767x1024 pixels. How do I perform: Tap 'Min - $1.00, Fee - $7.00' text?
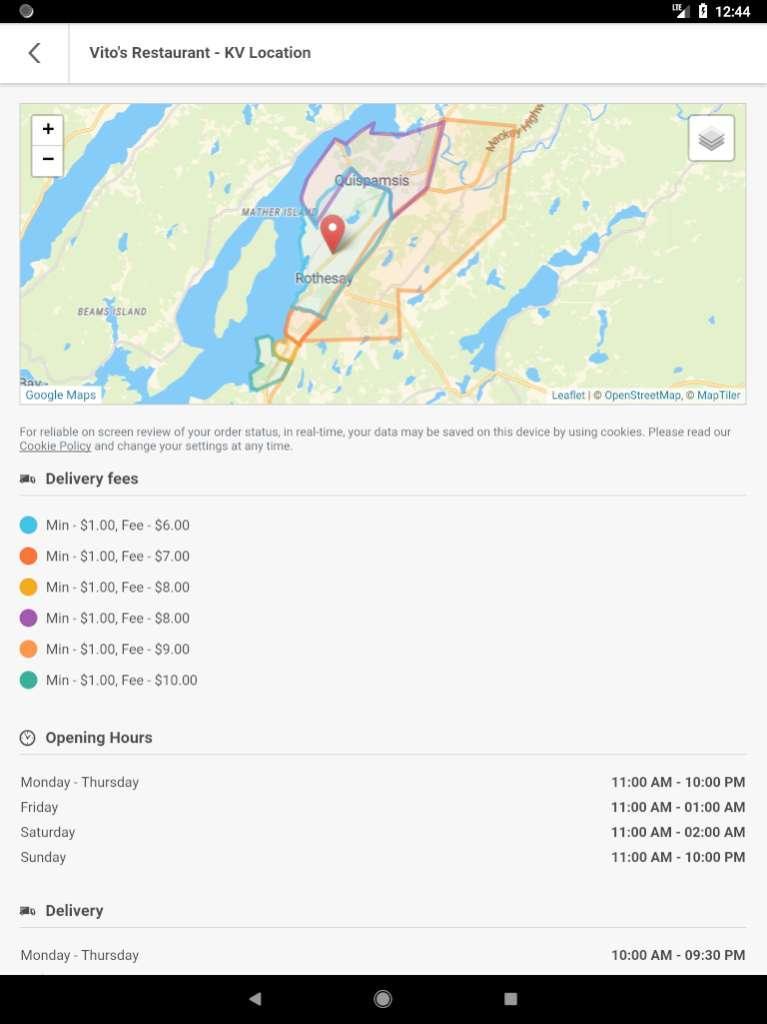pyautogui.click(x=118, y=556)
